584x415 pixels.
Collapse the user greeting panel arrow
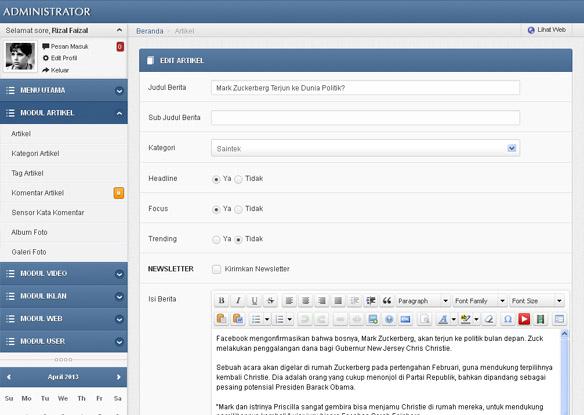119,30
